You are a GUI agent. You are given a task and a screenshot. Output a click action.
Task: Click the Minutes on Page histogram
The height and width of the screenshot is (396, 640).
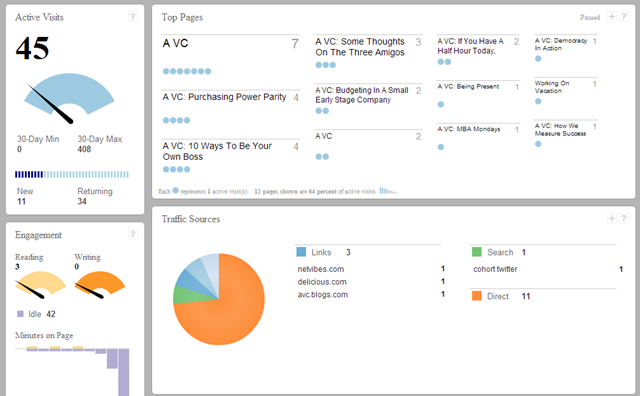[x=72, y=371]
